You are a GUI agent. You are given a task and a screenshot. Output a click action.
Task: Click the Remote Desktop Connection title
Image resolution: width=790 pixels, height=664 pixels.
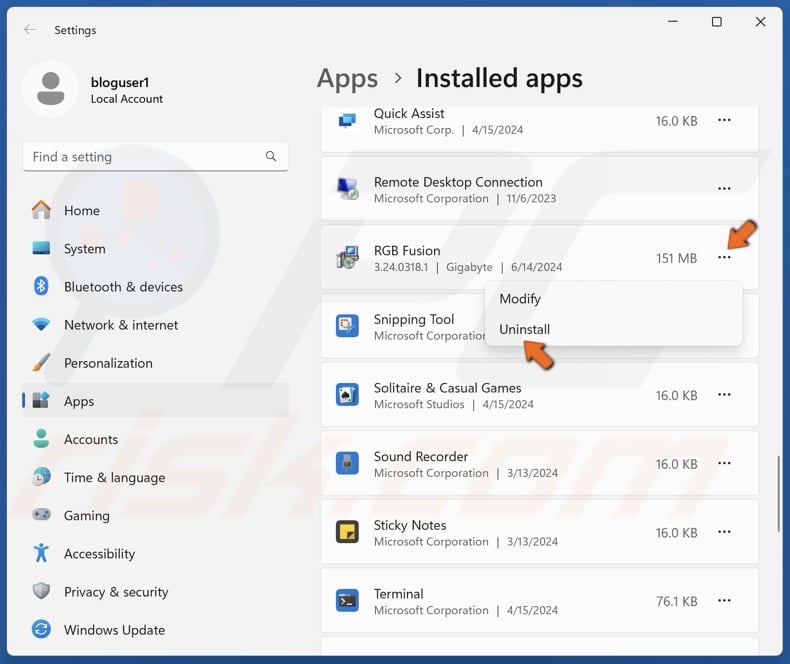tap(458, 182)
